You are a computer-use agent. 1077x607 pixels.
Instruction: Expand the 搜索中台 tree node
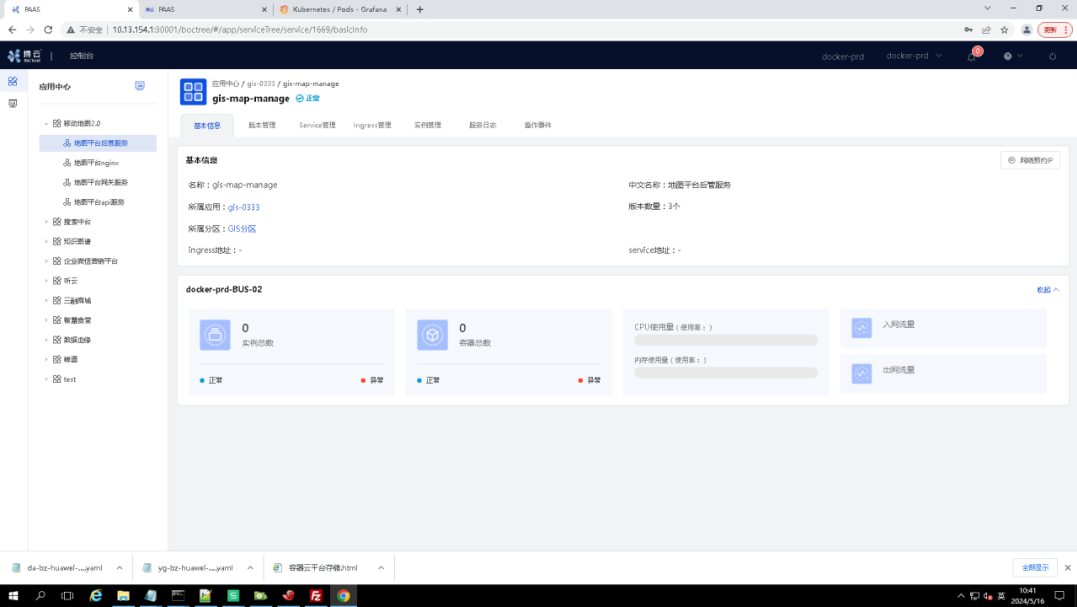coord(46,222)
